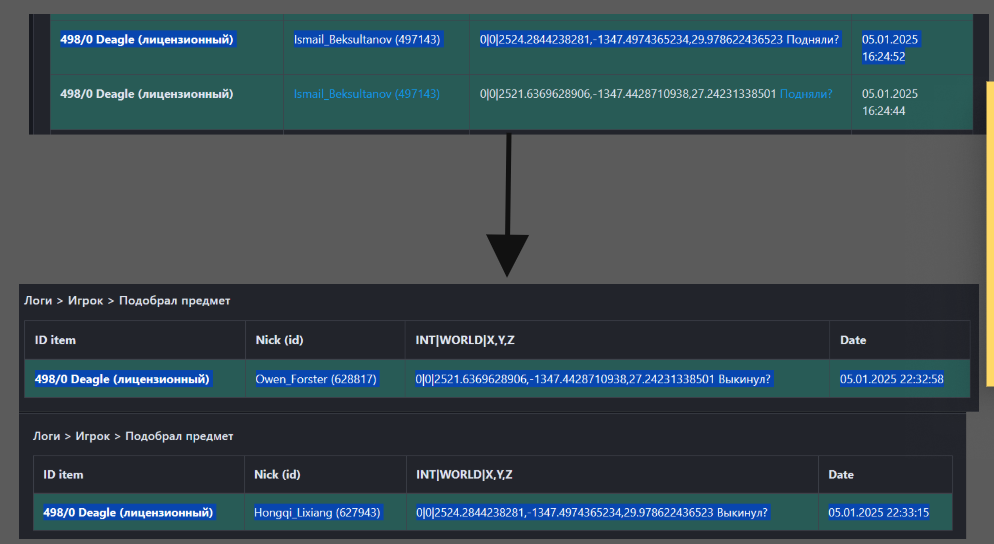Click the "Nick (id)" header in Owen_Forster's table
Viewport: 994px width, 544px height.
click(280, 340)
